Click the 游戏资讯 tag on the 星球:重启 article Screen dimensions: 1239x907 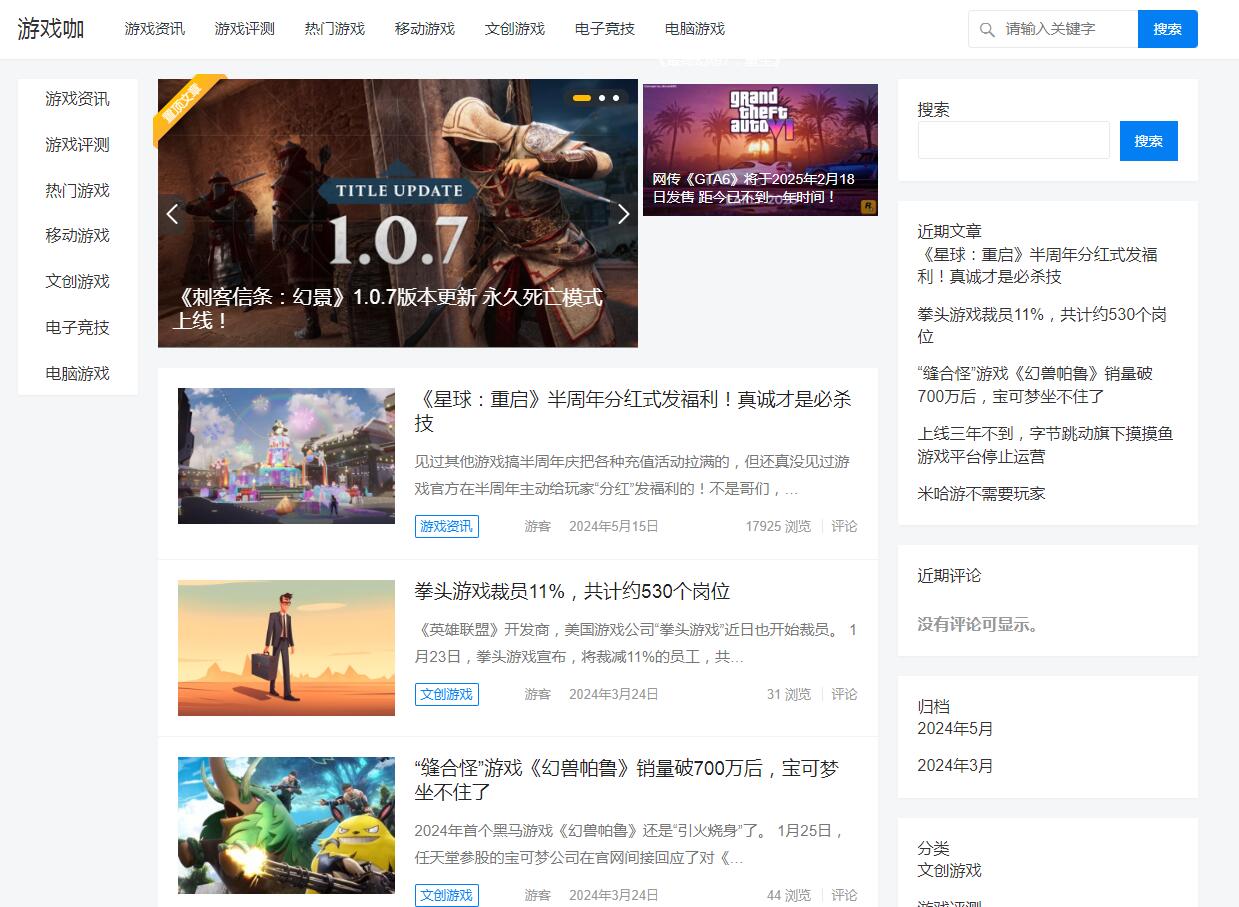tap(447, 526)
